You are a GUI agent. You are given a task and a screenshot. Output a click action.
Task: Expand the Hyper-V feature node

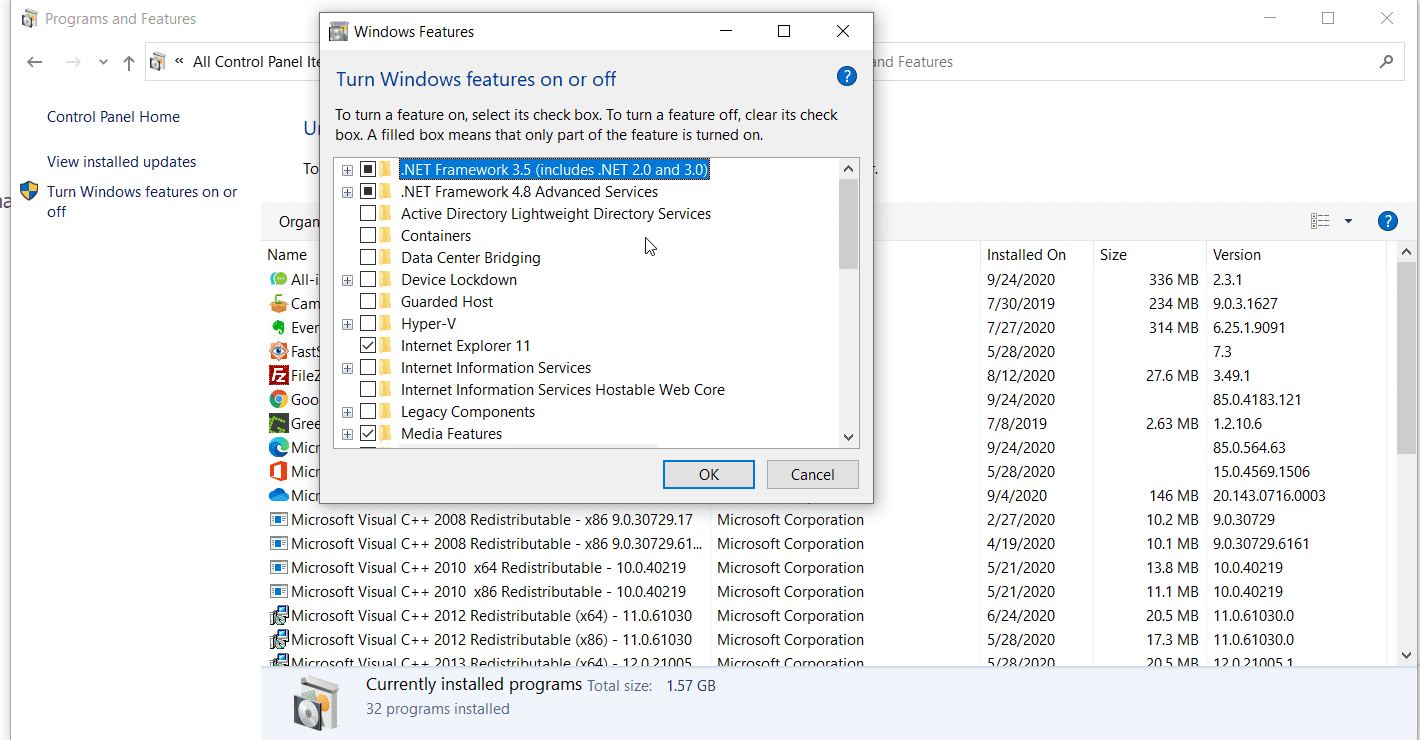click(347, 324)
